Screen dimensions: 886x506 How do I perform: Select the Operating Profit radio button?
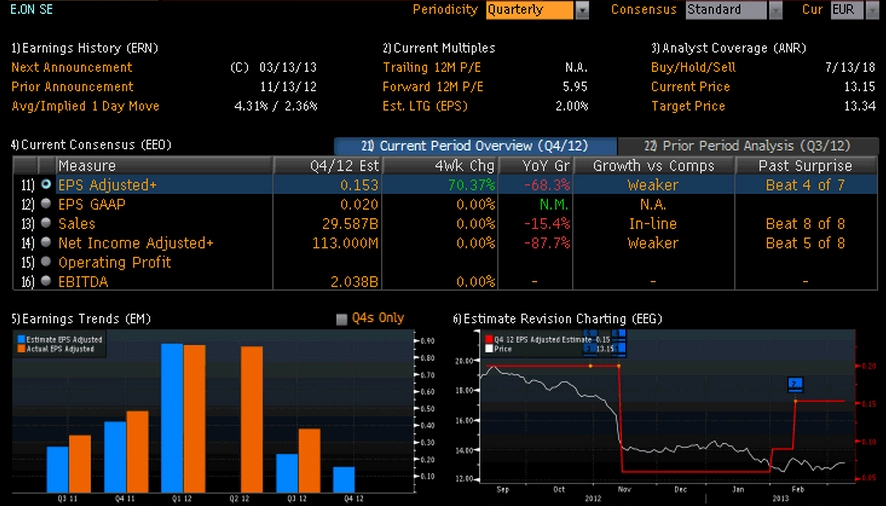[x=46, y=261]
